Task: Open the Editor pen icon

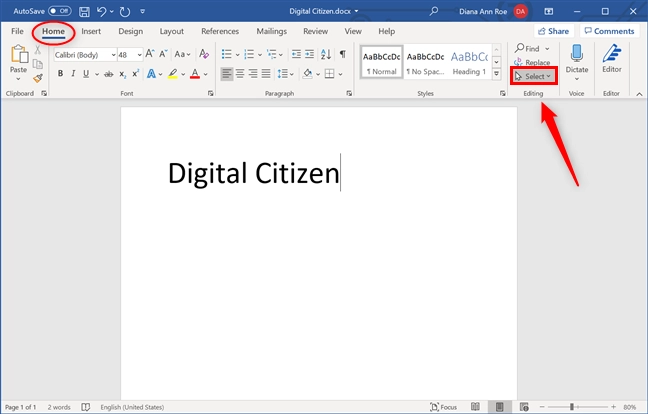Action: pos(612,53)
